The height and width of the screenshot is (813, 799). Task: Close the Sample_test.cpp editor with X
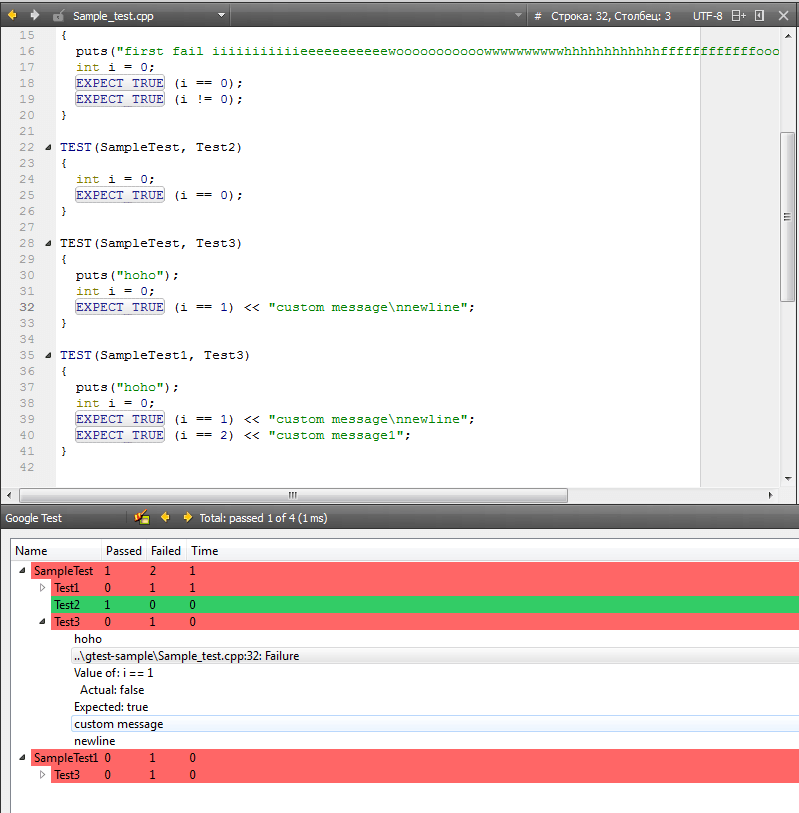tap(783, 16)
